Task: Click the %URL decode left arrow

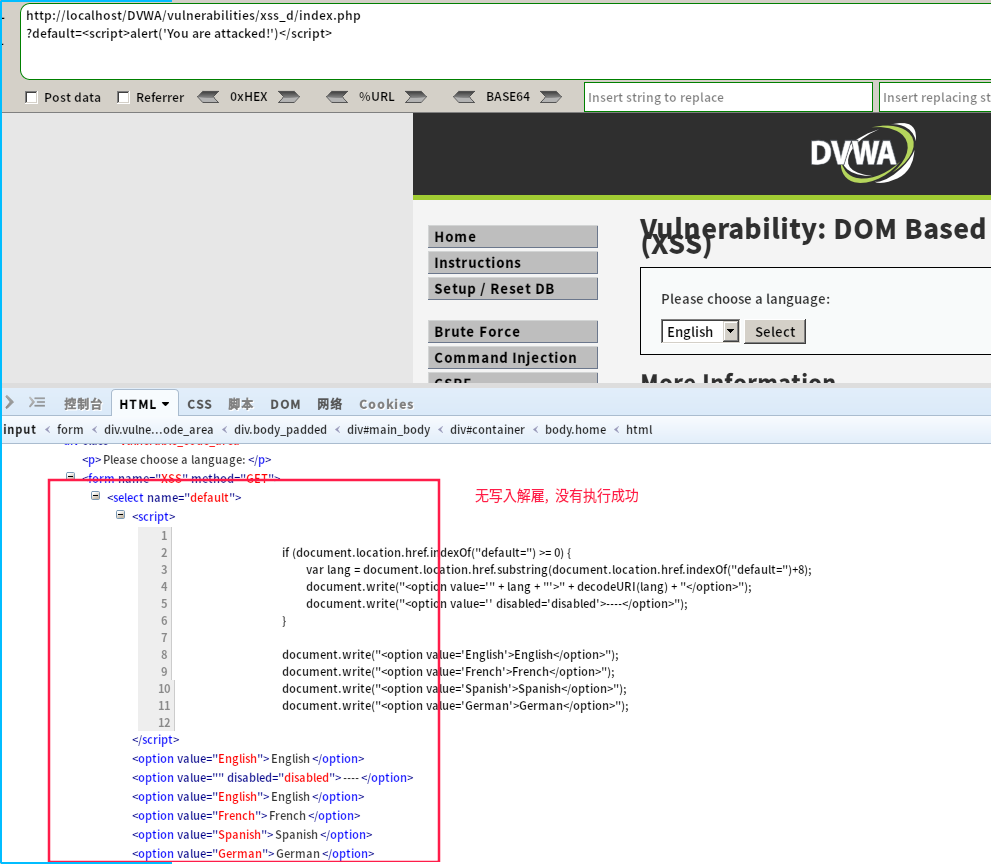Action: tap(336, 97)
